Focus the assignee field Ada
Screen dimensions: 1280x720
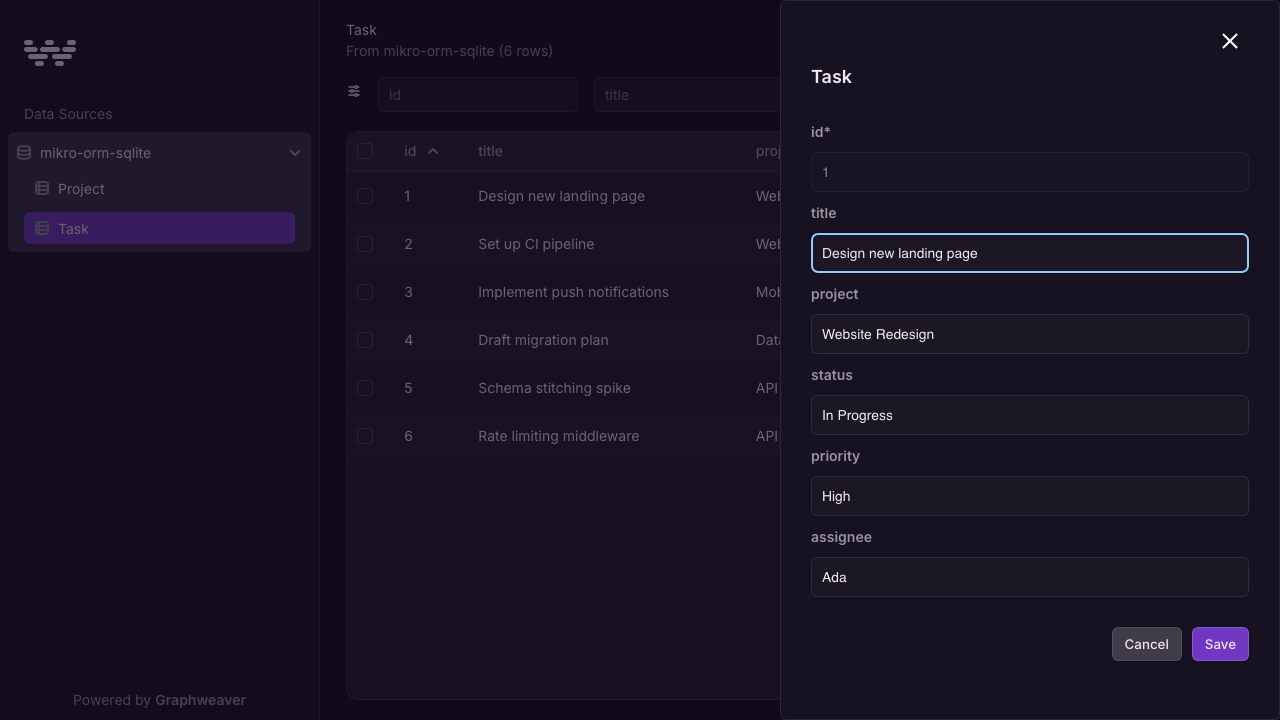(x=1030, y=577)
